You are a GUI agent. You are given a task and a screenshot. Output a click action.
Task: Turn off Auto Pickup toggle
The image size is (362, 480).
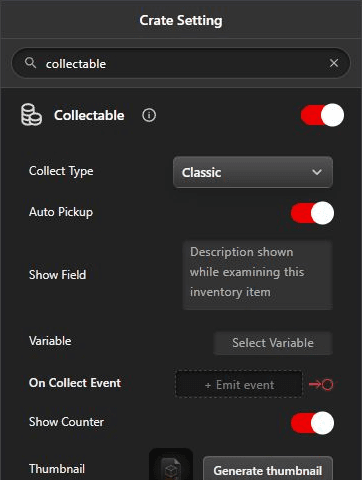pos(312,213)
